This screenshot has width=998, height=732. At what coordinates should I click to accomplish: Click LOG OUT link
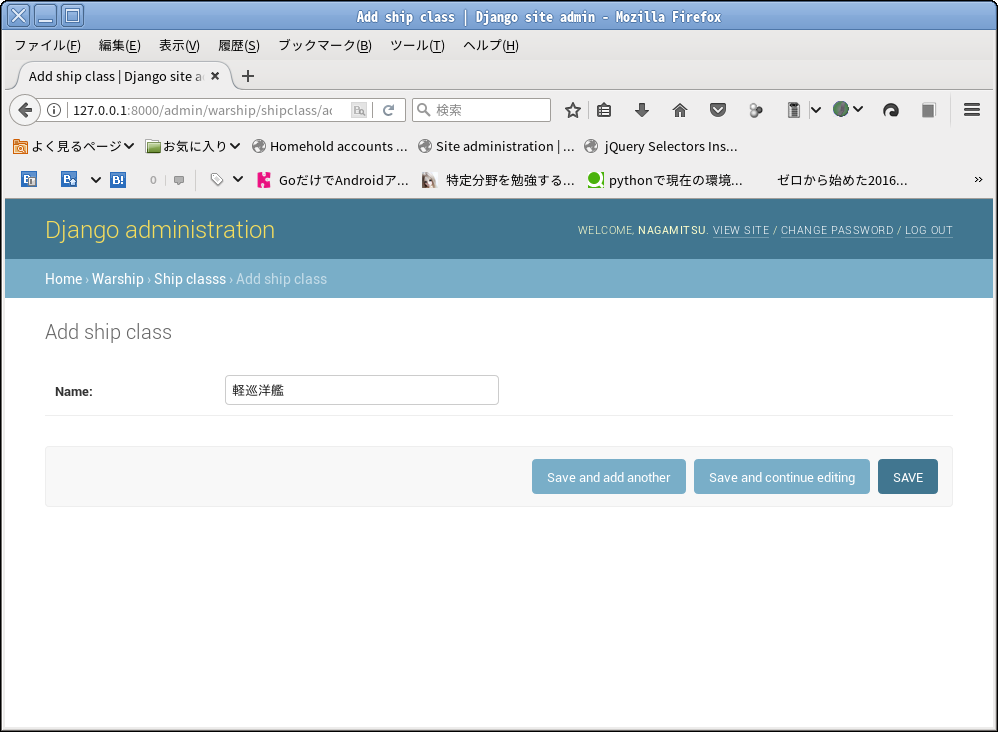929,230
